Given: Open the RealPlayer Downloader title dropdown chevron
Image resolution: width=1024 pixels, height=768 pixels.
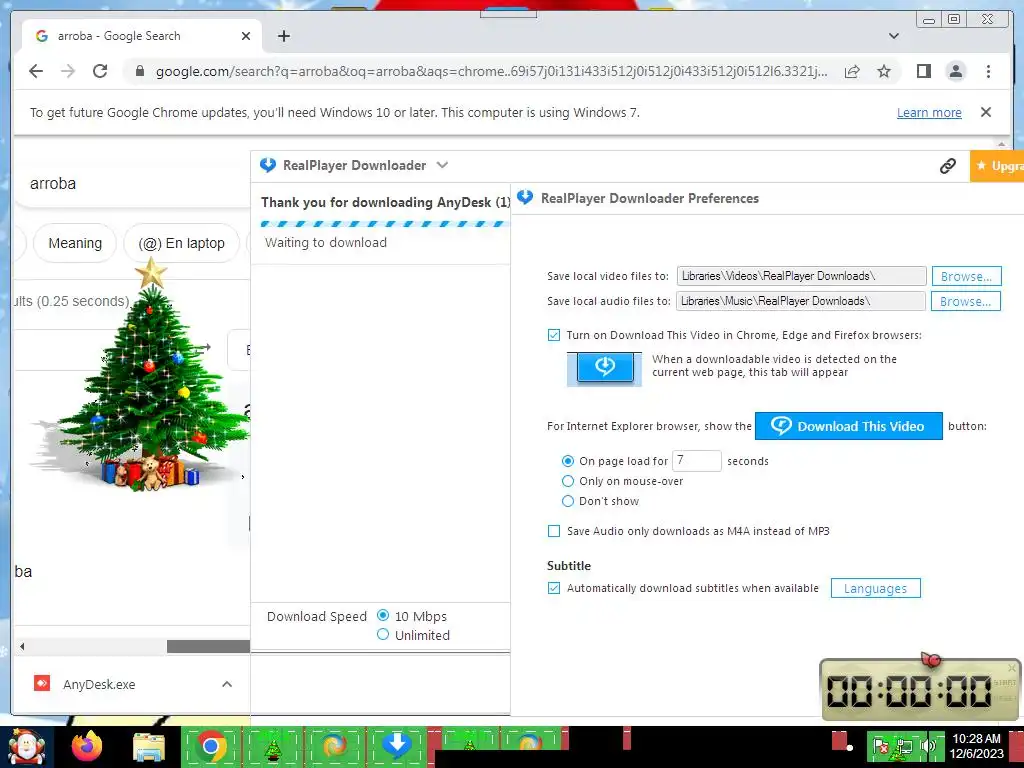Looking at the screenshot, I should [x=442, y=165].
